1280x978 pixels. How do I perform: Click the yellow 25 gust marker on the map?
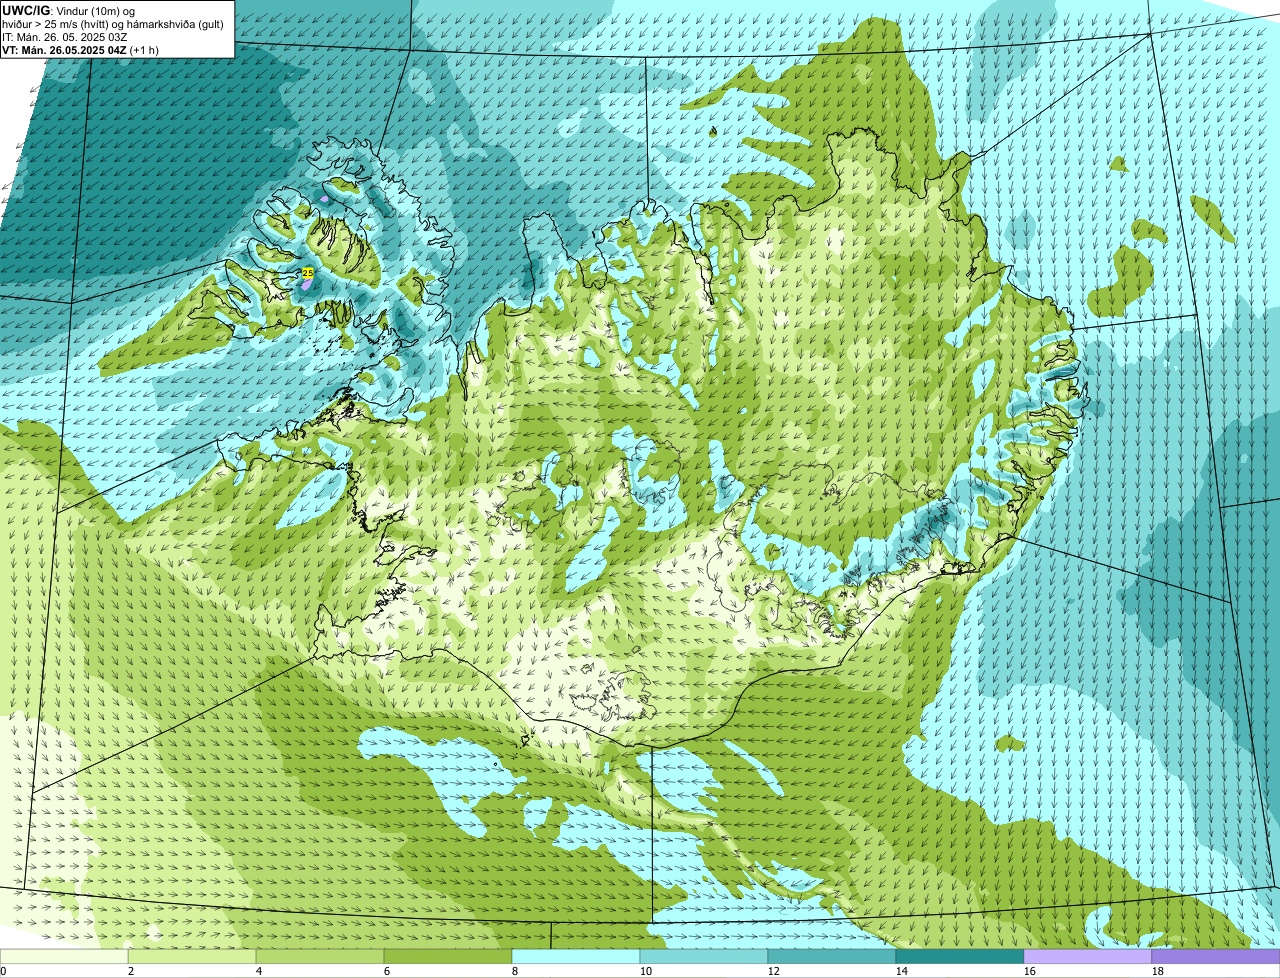[x=308, y=273]
